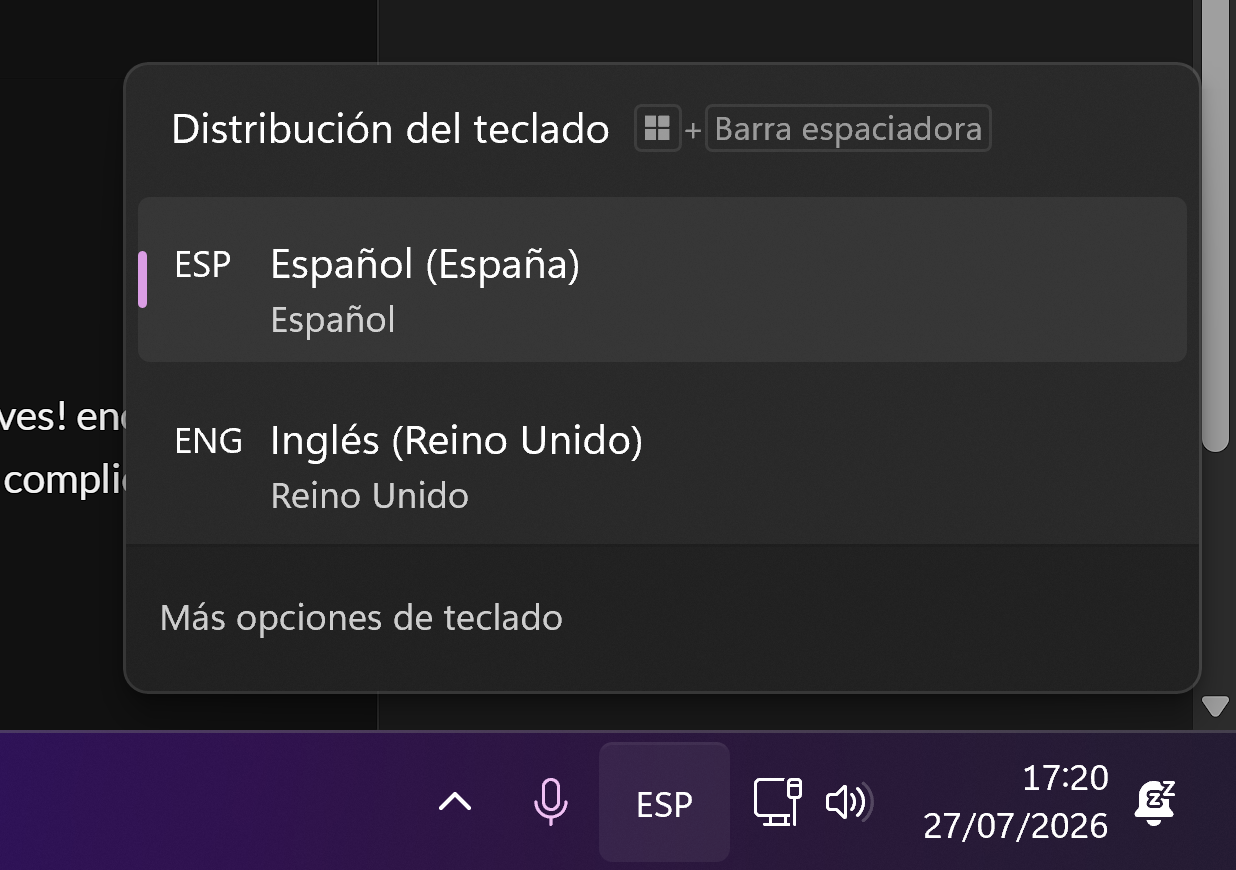This screenshot has height=870, width=1236.
Task: Click the date 27/07/2026 on the taskbar
Action: coord(1015,826)
